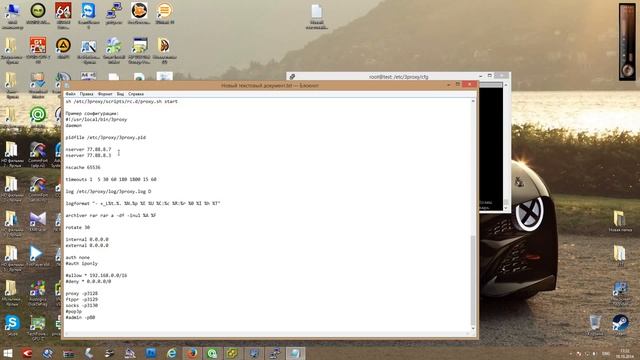Screen dimensions: 640x360
Task: Click the active Notepad taskbar button
Action: coord(295,353)
